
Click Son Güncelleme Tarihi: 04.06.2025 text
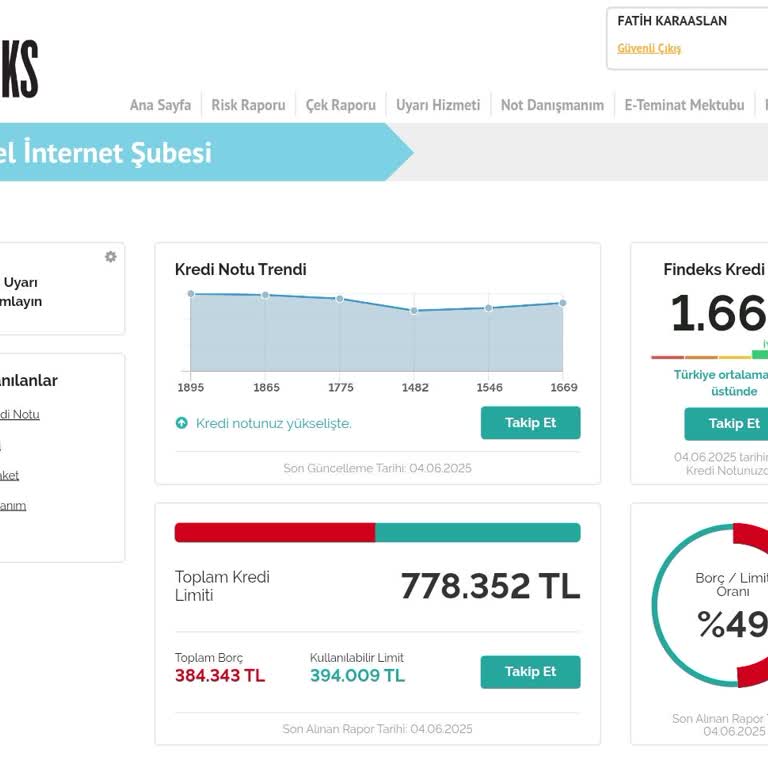(377, 468)
